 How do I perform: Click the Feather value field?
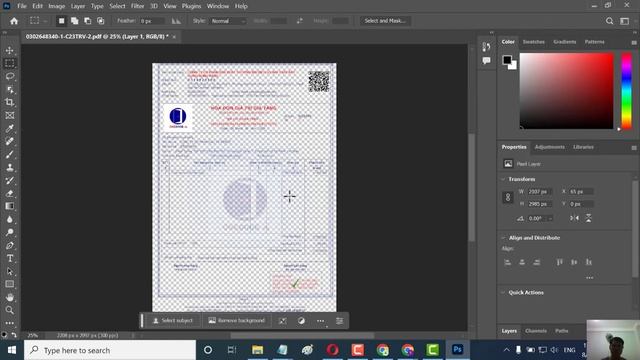click(x=151, y=21)
